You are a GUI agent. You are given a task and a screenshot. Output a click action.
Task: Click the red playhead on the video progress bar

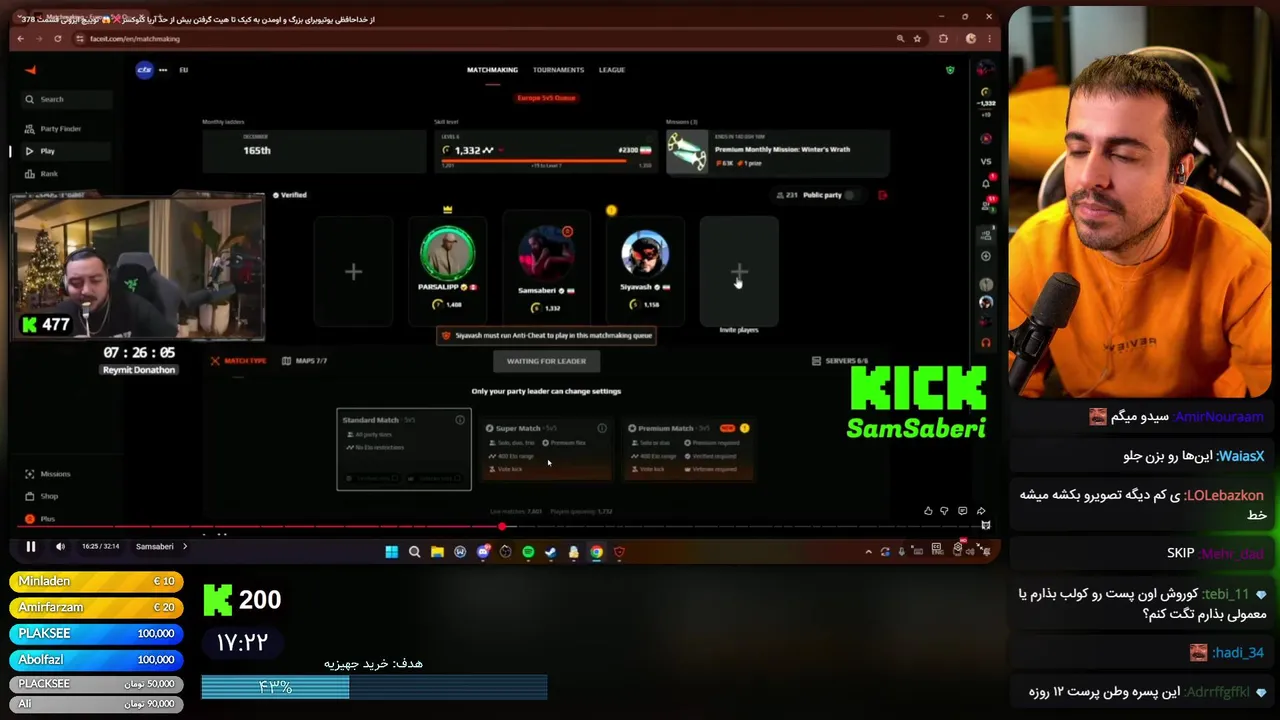tap(502, 526)
